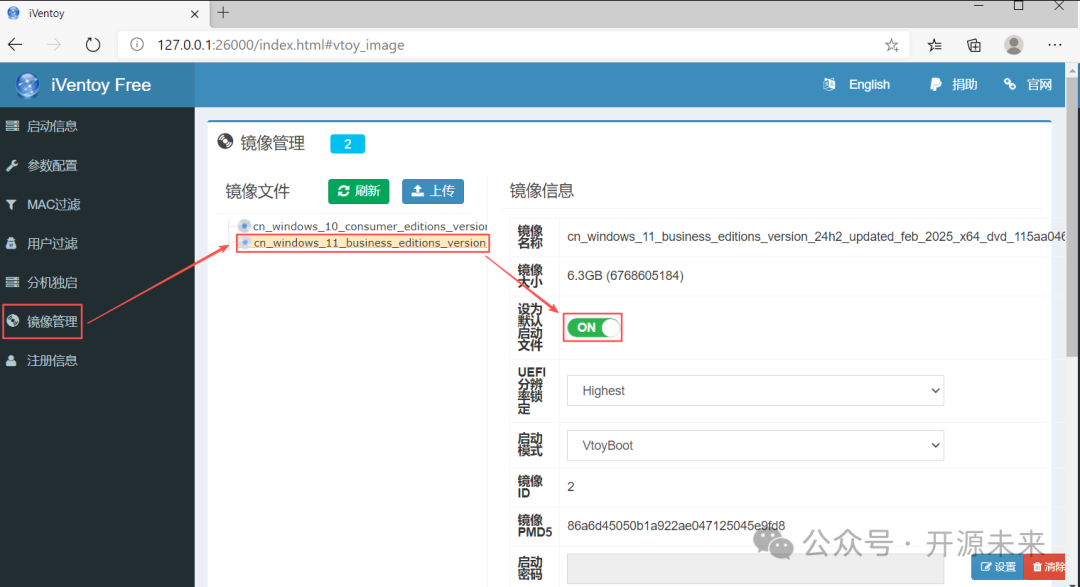Go back with the browser back arrow
Image resolution: width=1080 pixels, height=587 pixels.
15,45
